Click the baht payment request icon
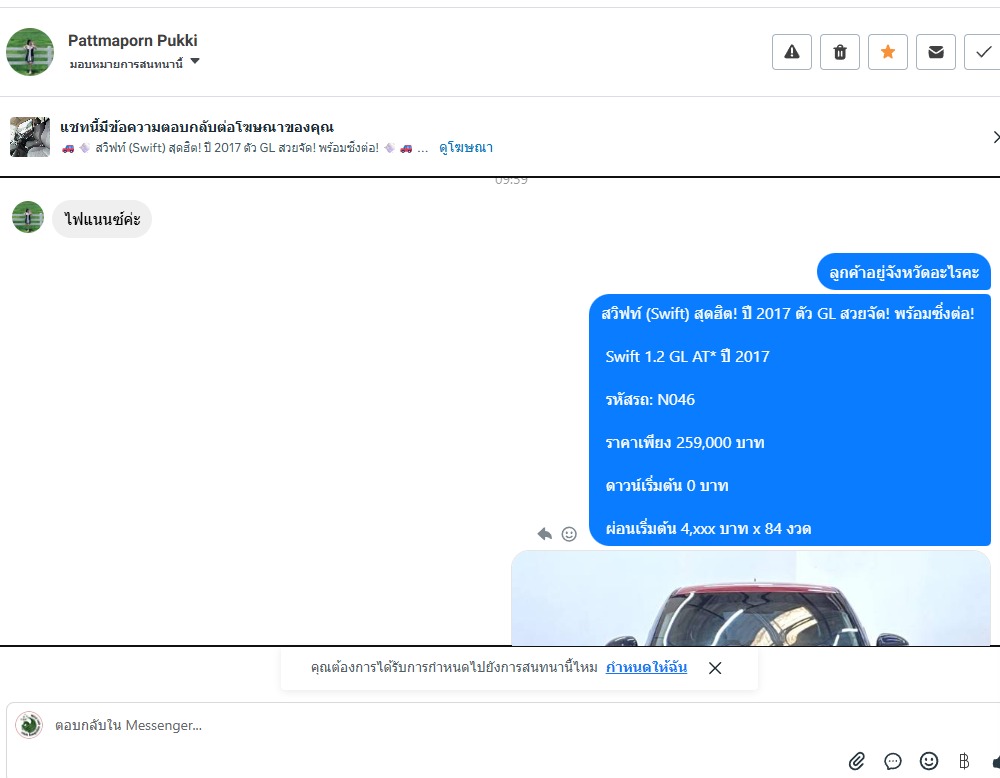The height and width of the screenshot is (778, 1000). 964,761
